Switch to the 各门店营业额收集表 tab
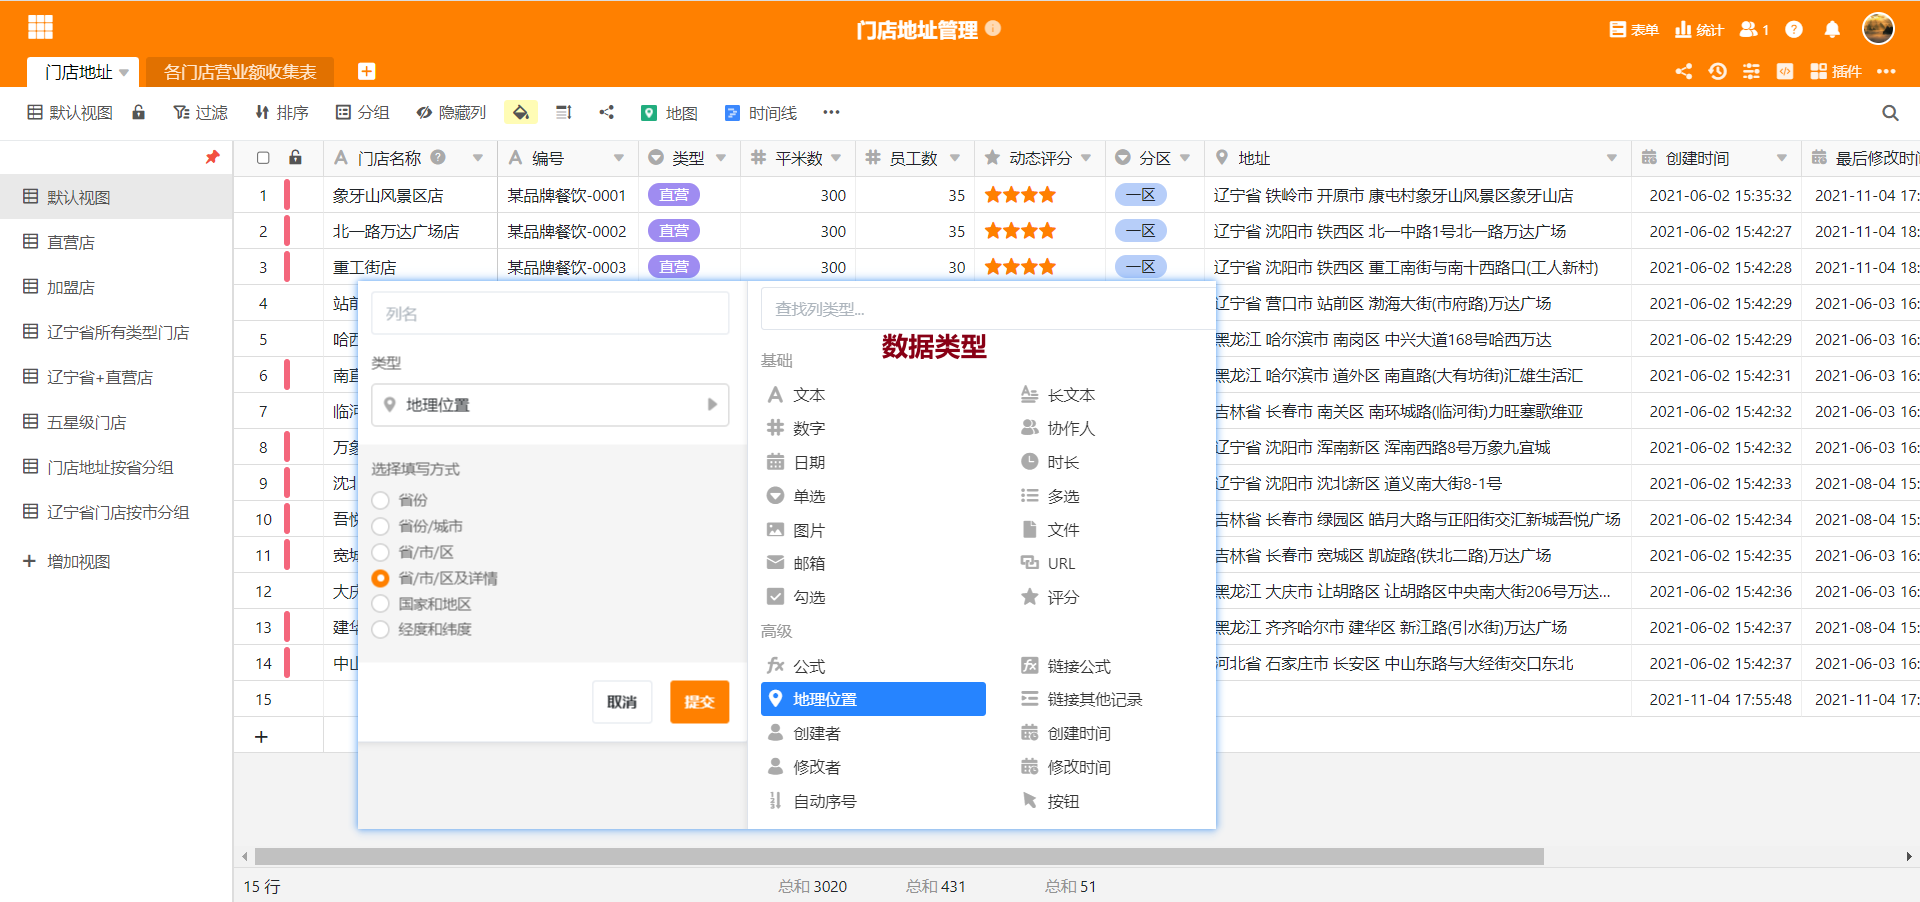This screenshot has height=902, width=1920. click(x=240, y=72)
